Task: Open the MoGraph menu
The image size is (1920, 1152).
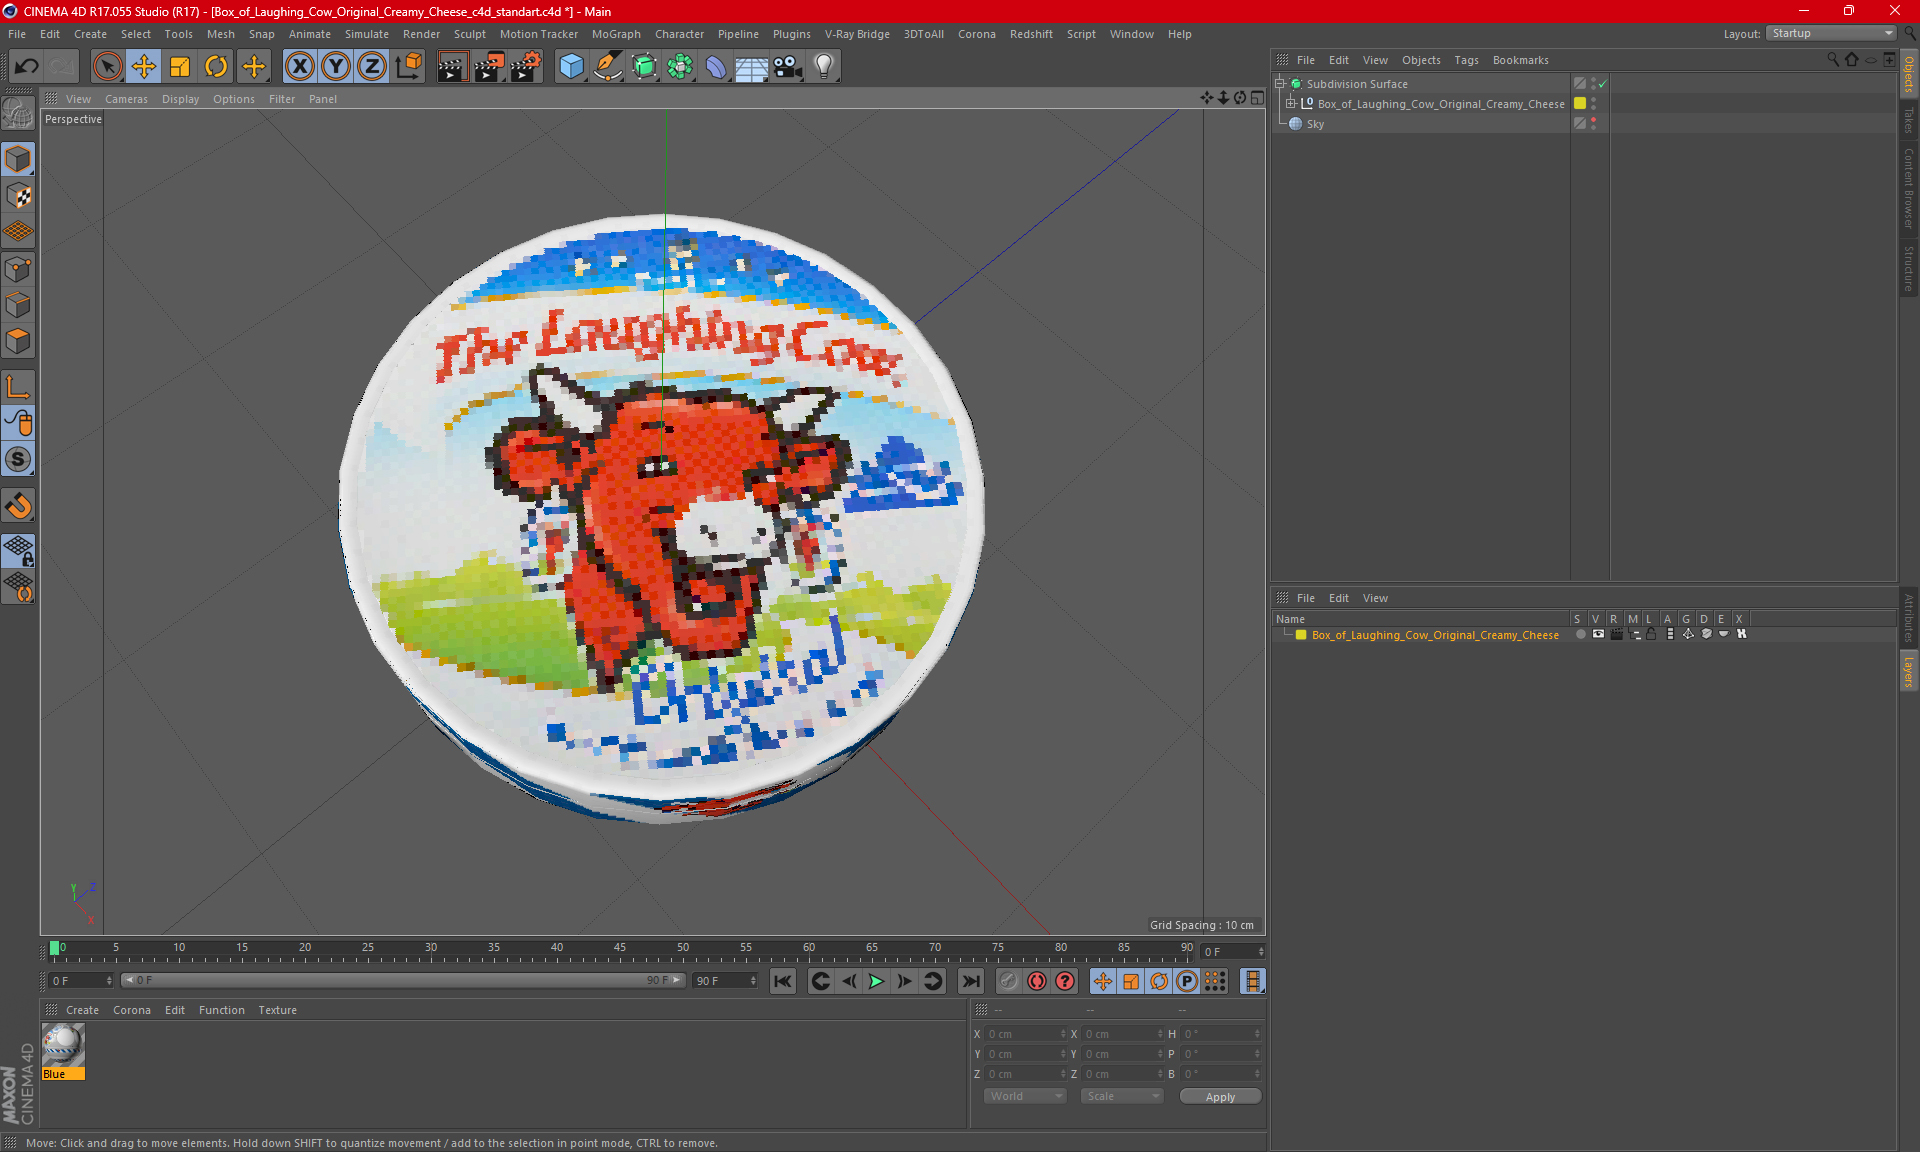Action: pyautogui.click(x=616, y=34)
